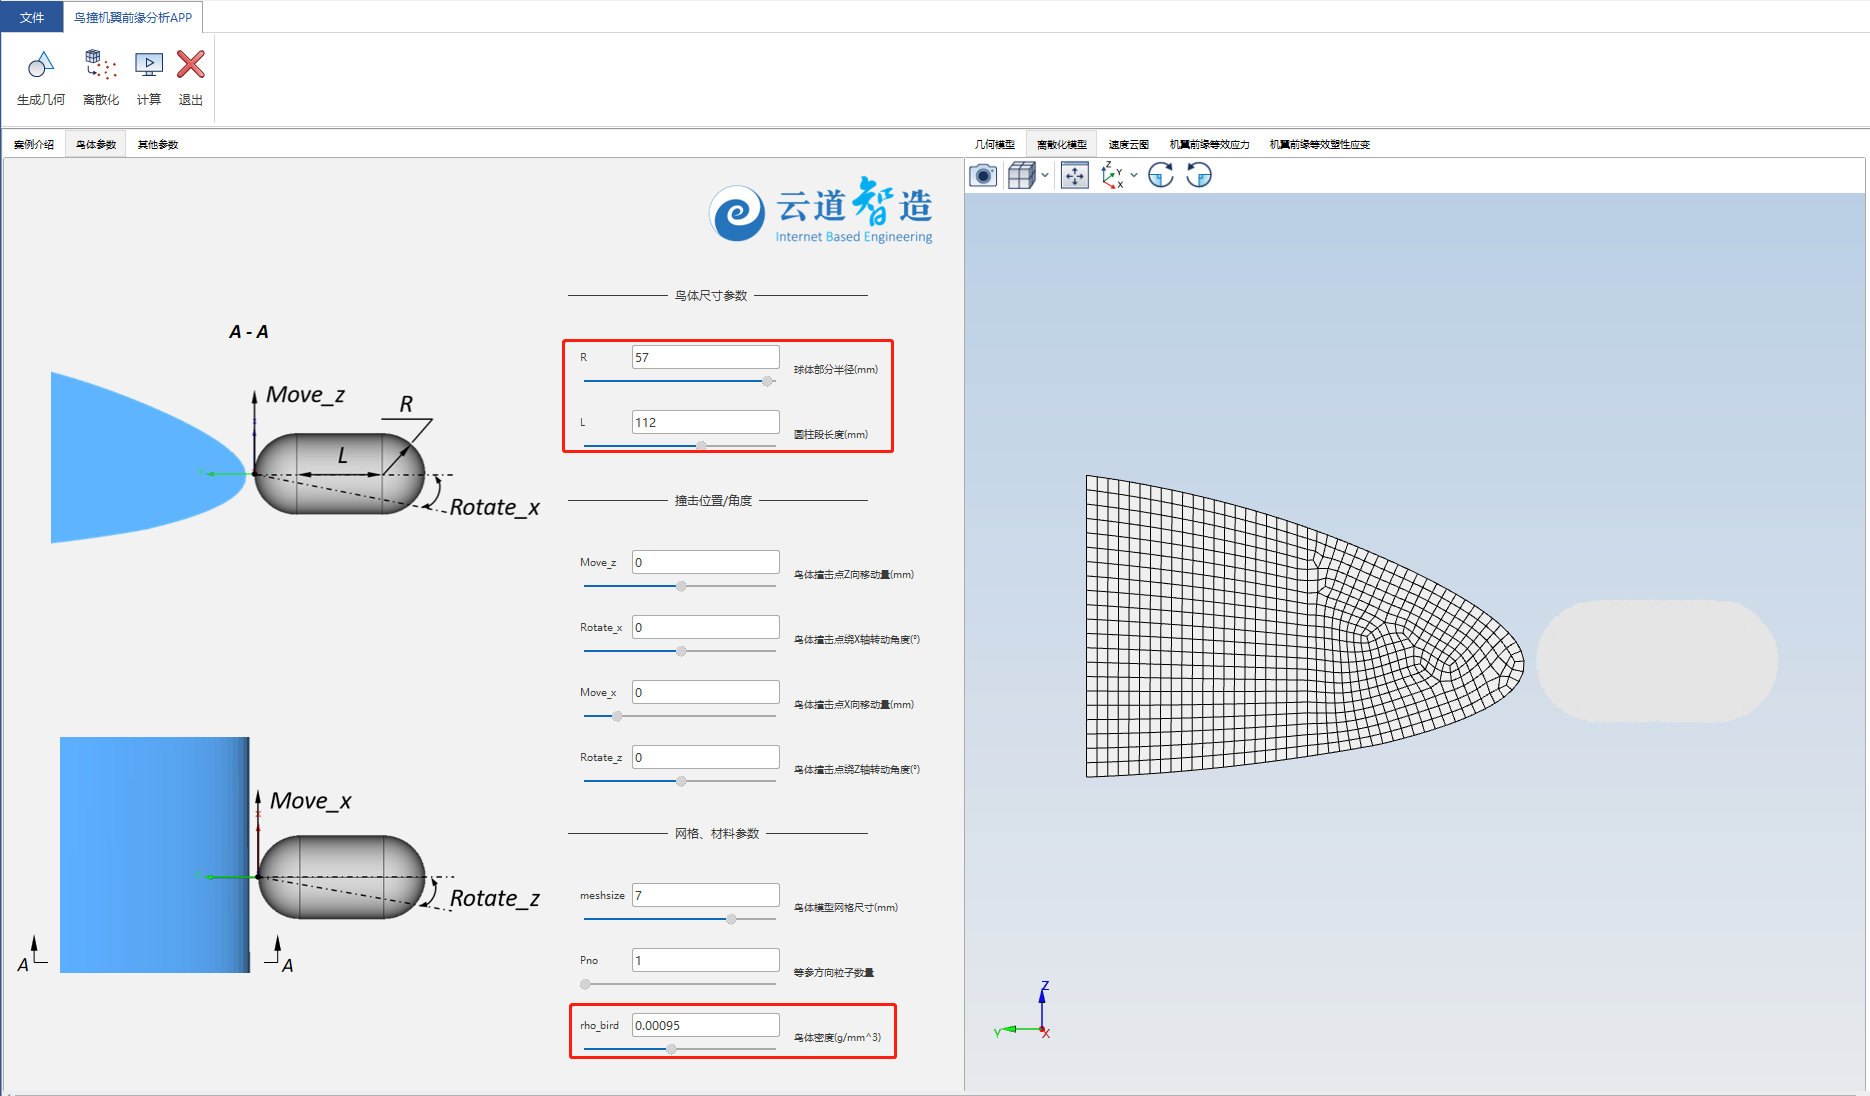Click the XYZ axis orientation icon

(x=1112, y=176)
